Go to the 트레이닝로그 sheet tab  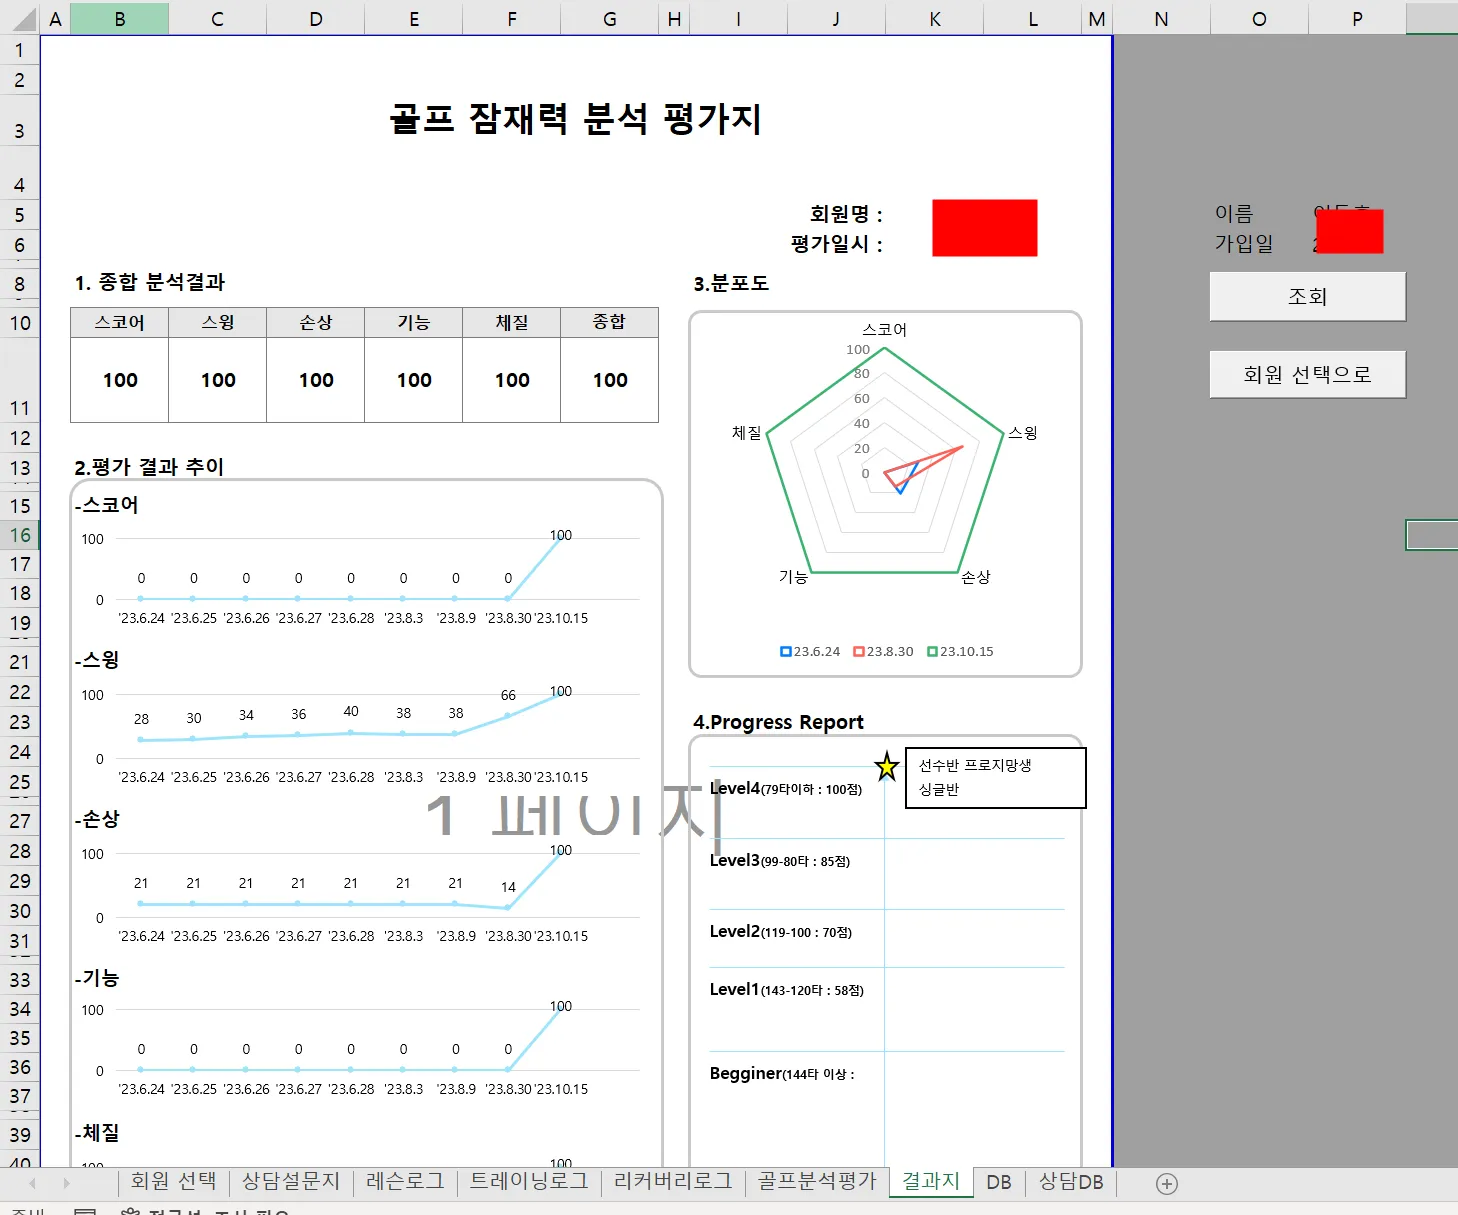point(529,1182)
